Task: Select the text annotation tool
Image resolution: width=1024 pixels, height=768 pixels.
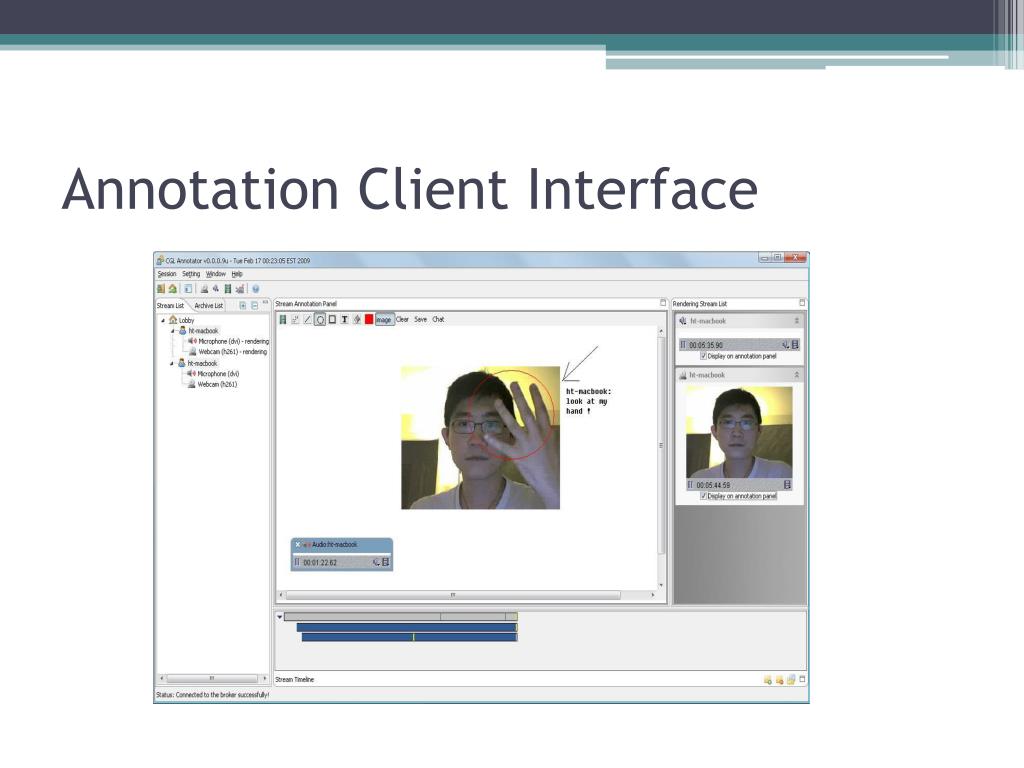Action: click(345, 319)
